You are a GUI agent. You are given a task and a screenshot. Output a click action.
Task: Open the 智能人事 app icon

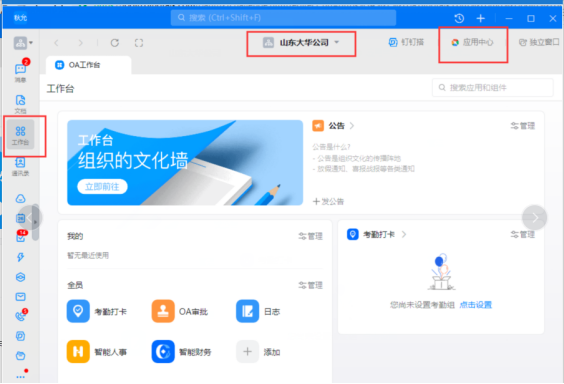(x=78, y=351)
